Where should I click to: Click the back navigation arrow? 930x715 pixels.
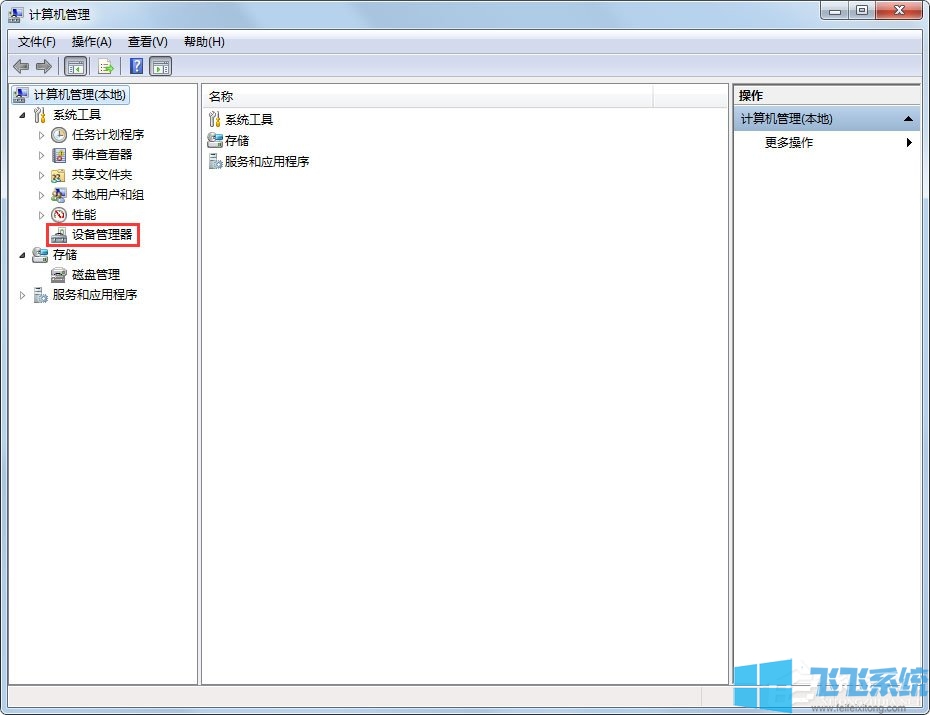click(22, 66)
